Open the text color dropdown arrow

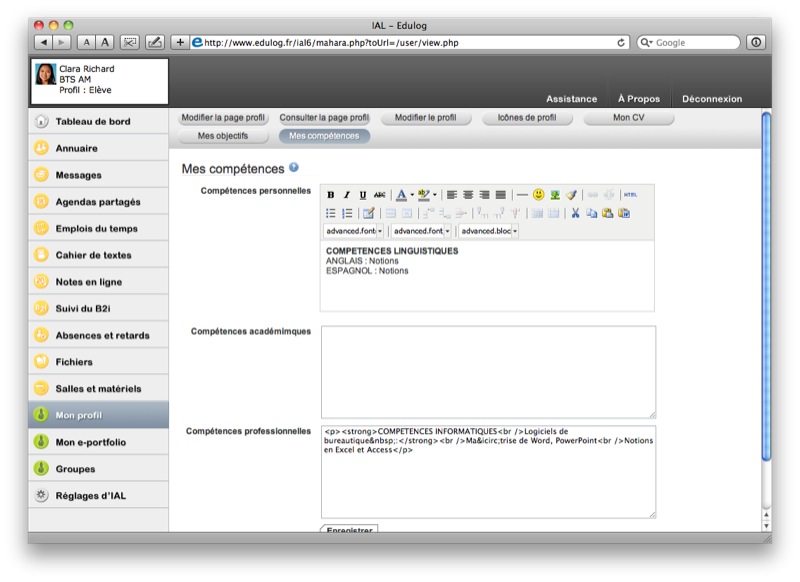pyautogui.click(x=411, y=195)
